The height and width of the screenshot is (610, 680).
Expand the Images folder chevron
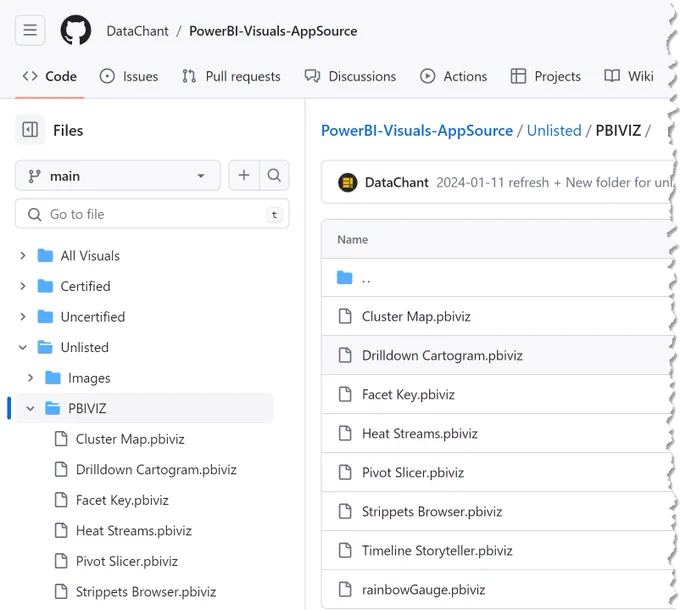[x=30, y=378]
